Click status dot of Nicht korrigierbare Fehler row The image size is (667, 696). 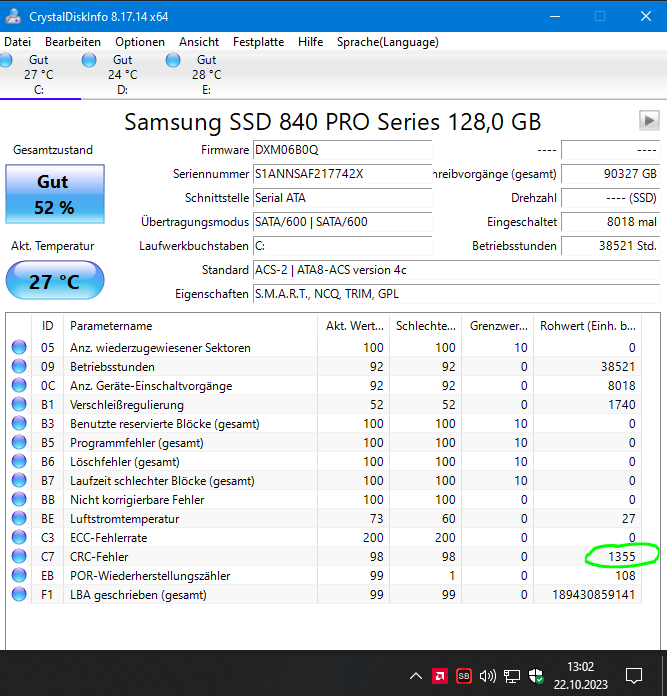19,500
